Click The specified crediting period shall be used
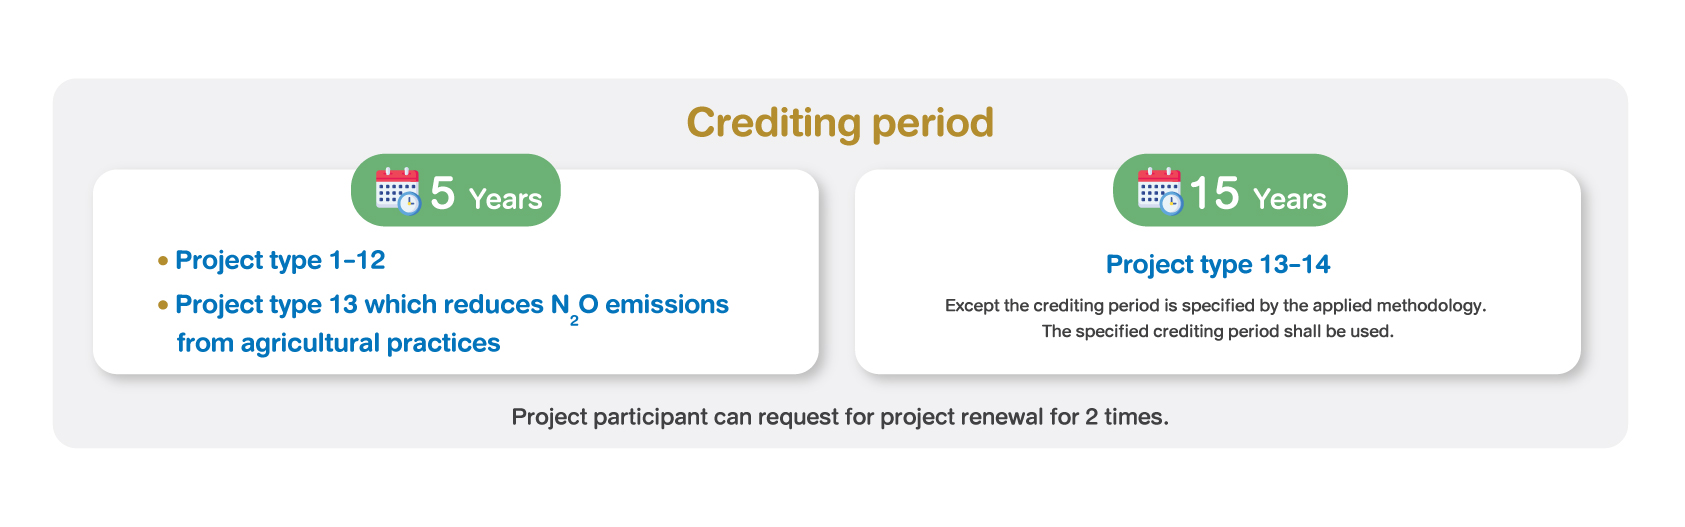 (x=1218, y=331)
